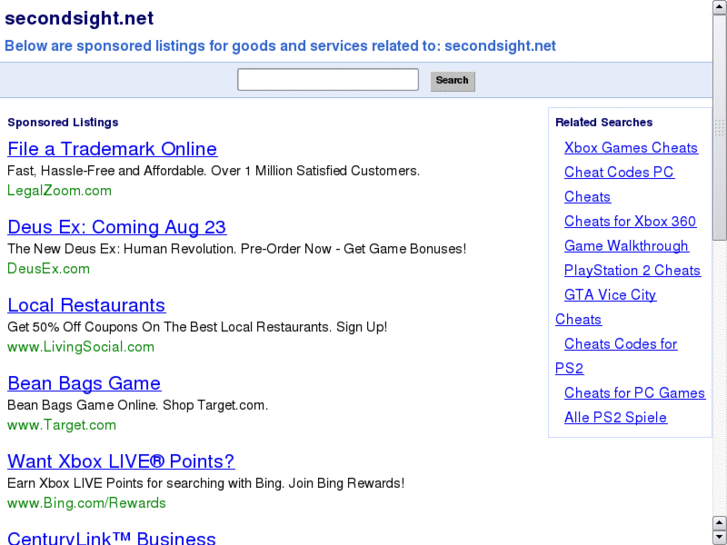Select Xbox Games Cheats related search
The width and height of the screenshot is (727, 545).
[631, 148]
